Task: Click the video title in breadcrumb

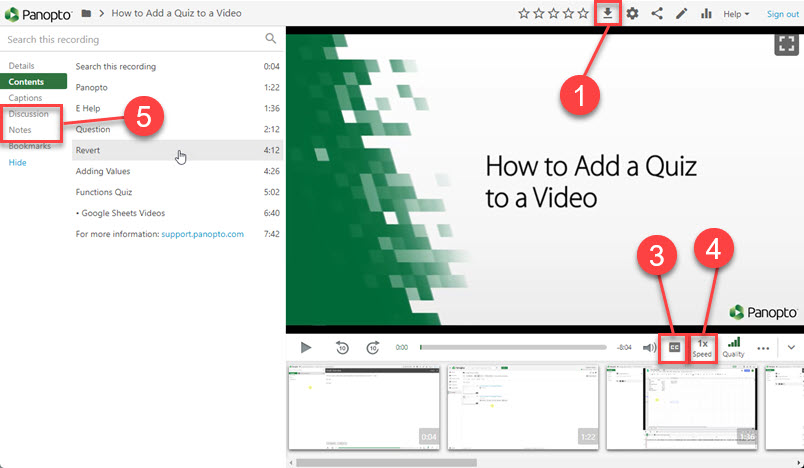Action: (176, 13)
